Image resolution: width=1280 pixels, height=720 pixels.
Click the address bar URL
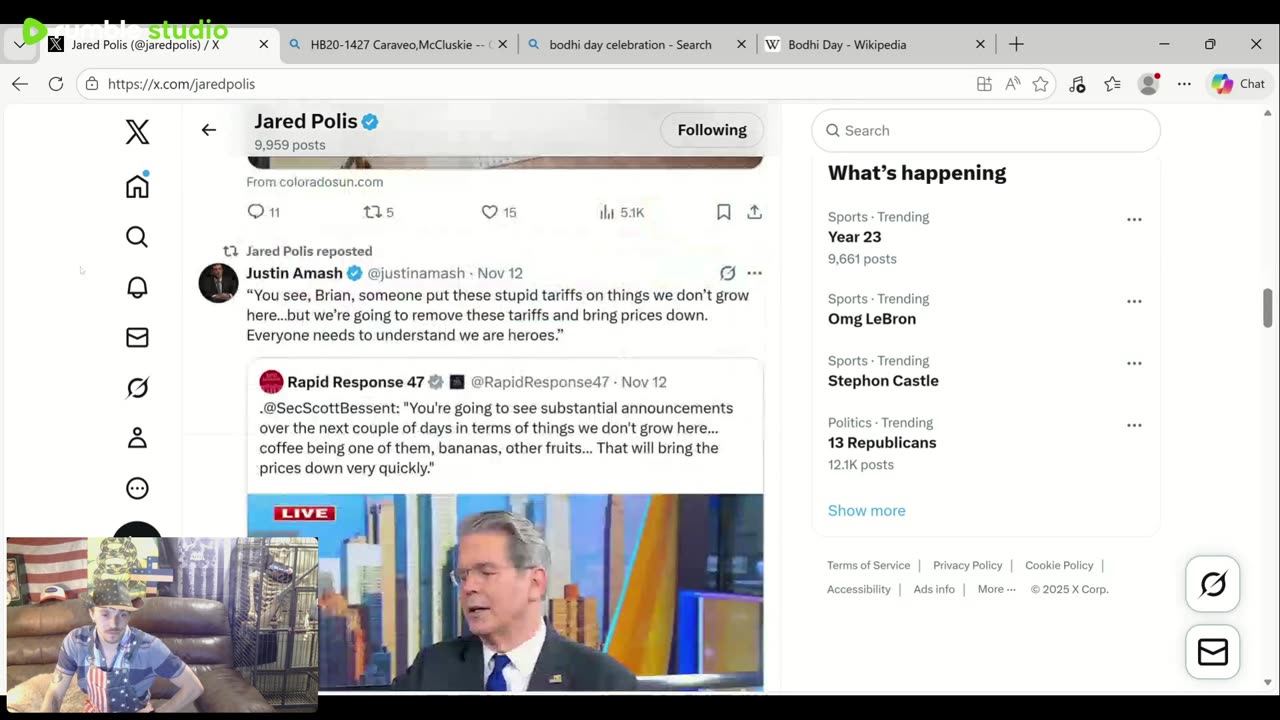(181, 84)
